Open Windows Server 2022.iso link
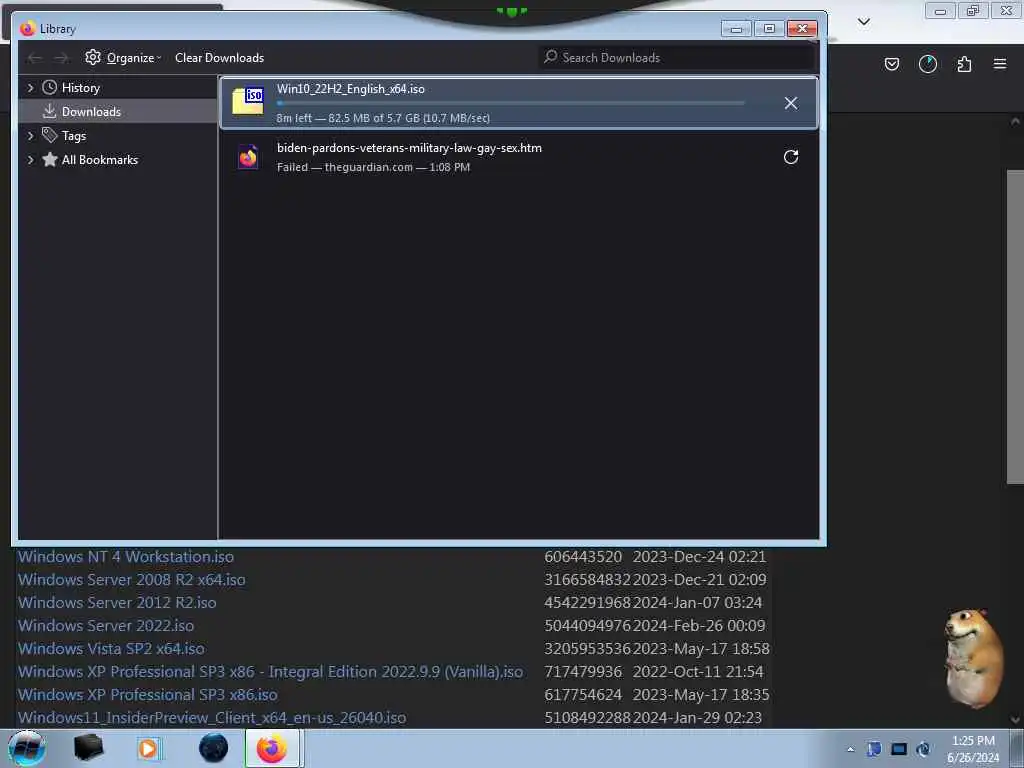 [x=106, y=625]
